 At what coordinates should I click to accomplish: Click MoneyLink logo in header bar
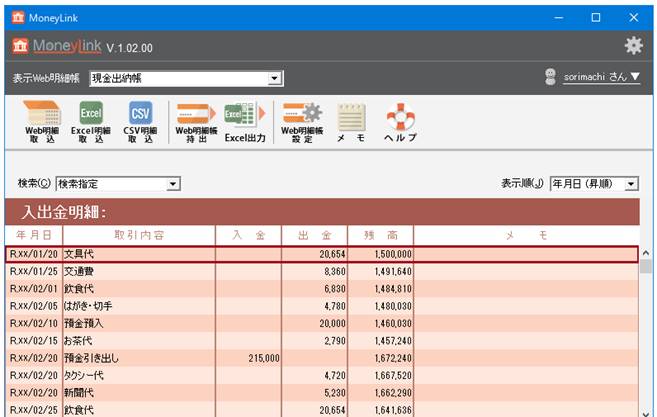pos(57,46)
